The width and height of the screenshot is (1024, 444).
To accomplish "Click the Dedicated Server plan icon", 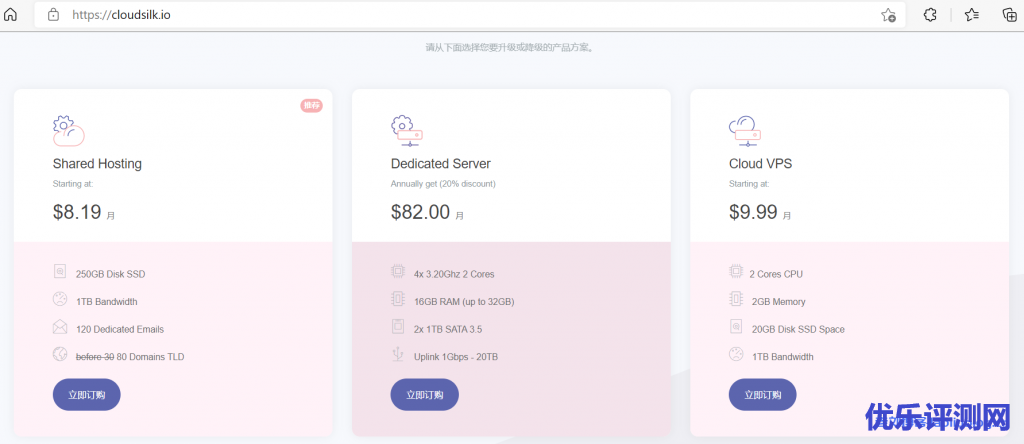I will pos(406,130).
